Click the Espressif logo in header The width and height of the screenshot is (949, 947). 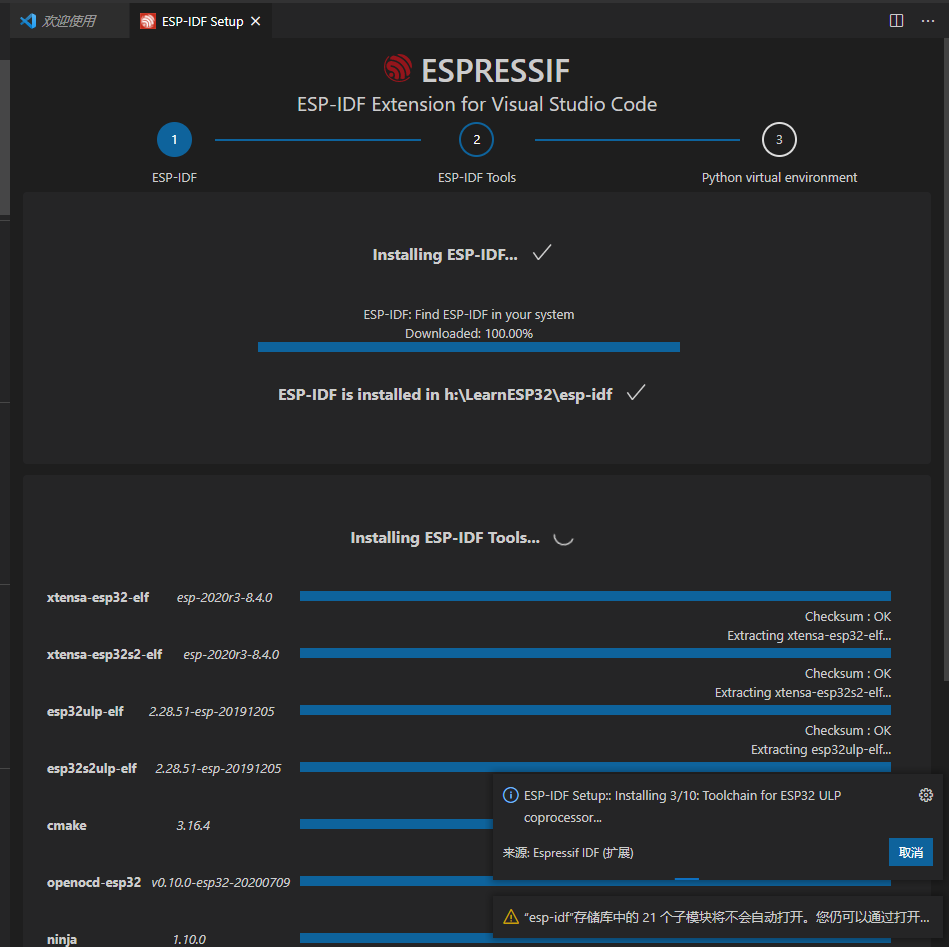[398, 68]
